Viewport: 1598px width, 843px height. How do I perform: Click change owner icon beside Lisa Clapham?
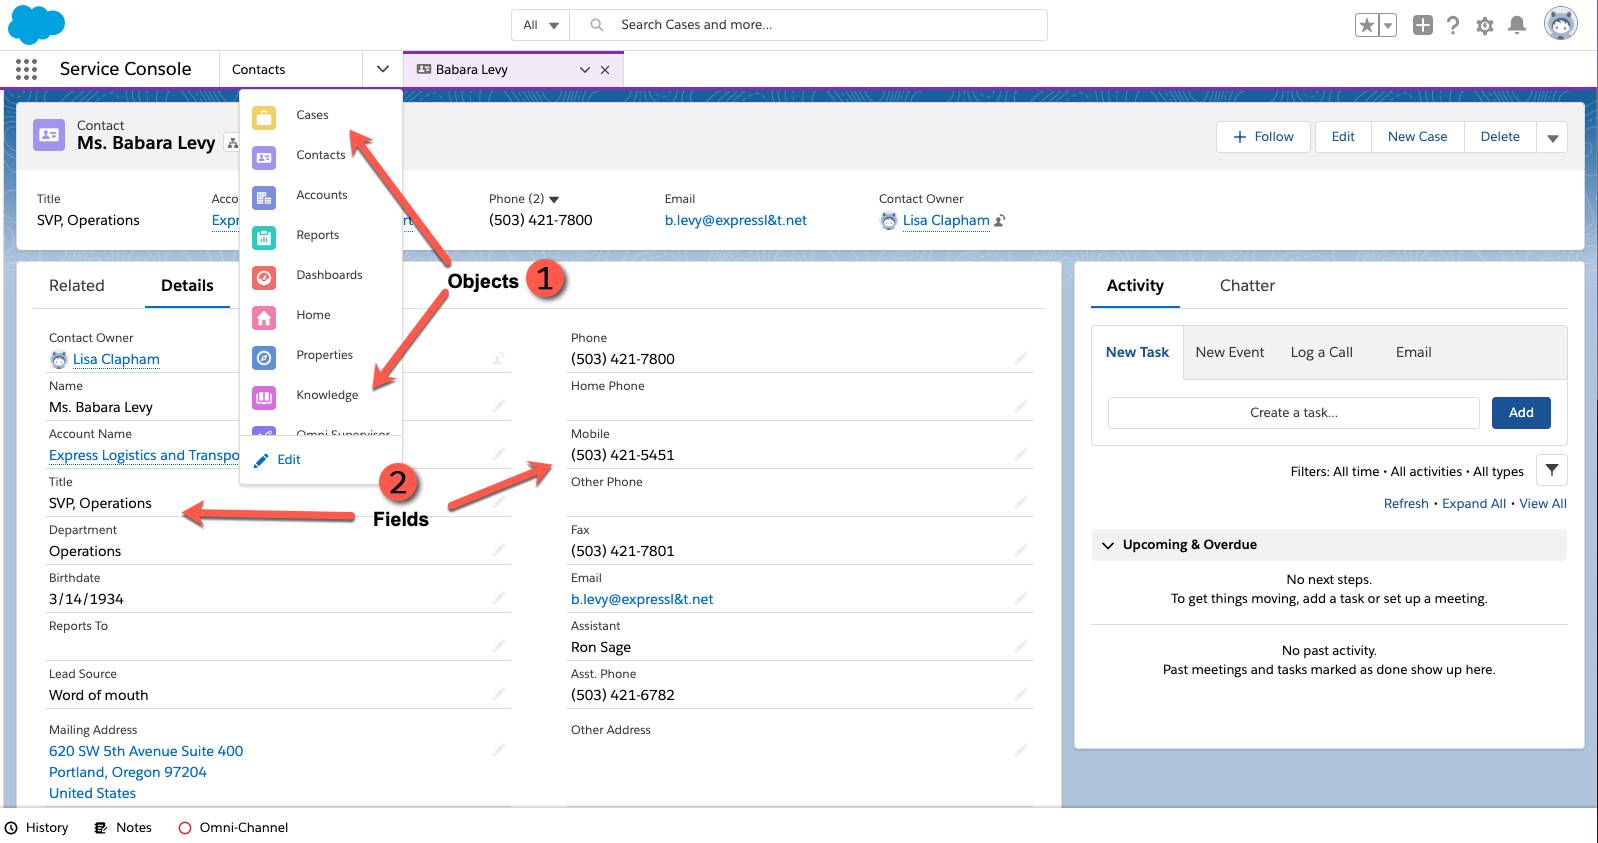(x=999, y=220)
